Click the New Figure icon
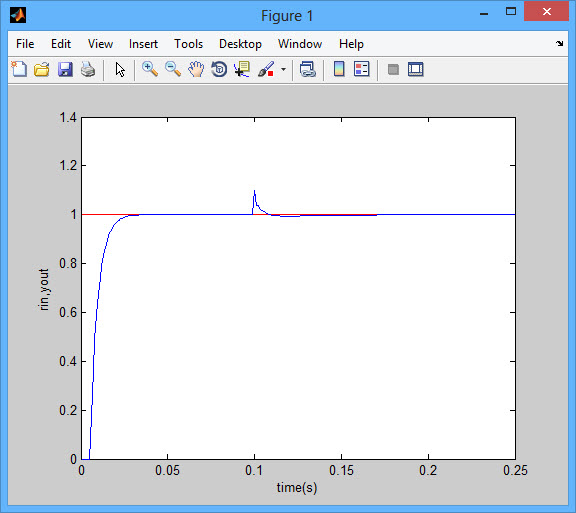Viewport: 576px width, 513px height. tap(19, 69)
